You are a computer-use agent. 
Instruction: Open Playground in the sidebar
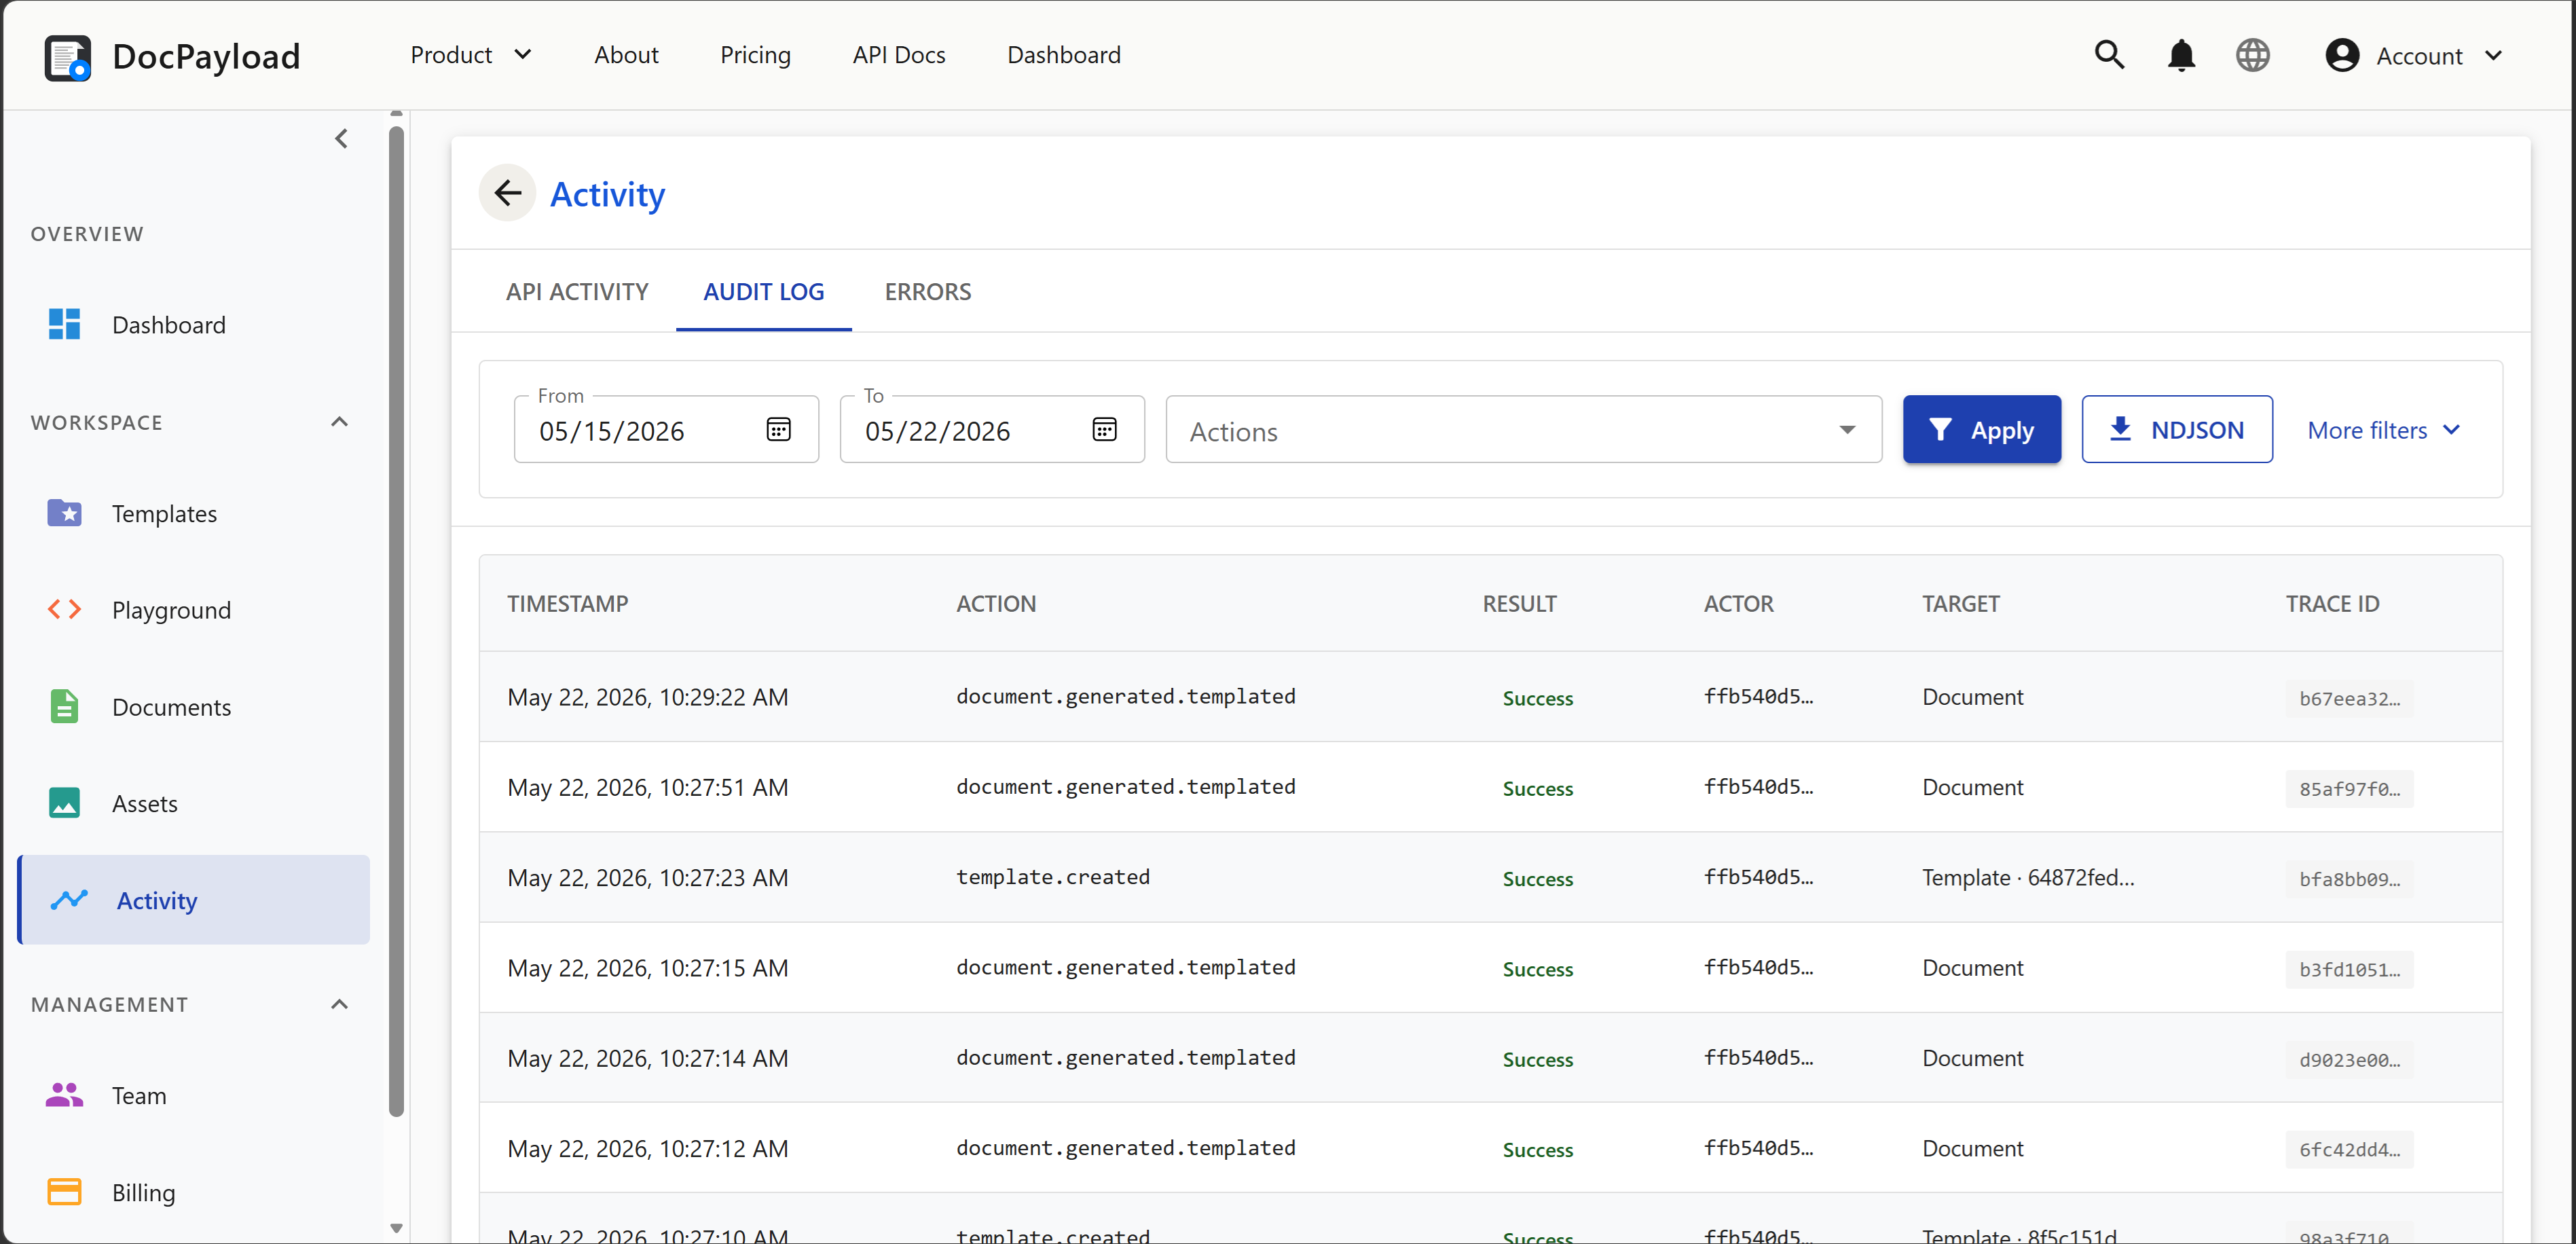(x=194, y=609)
